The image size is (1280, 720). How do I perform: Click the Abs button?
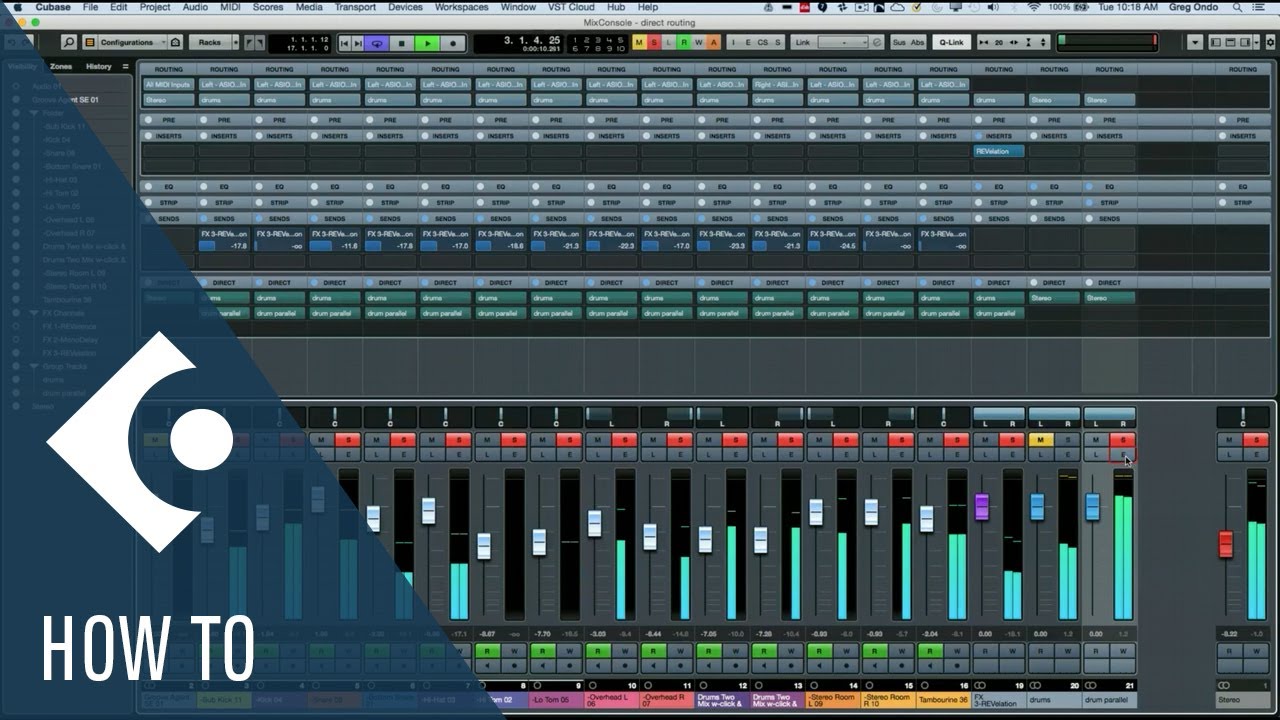point(917,43)
